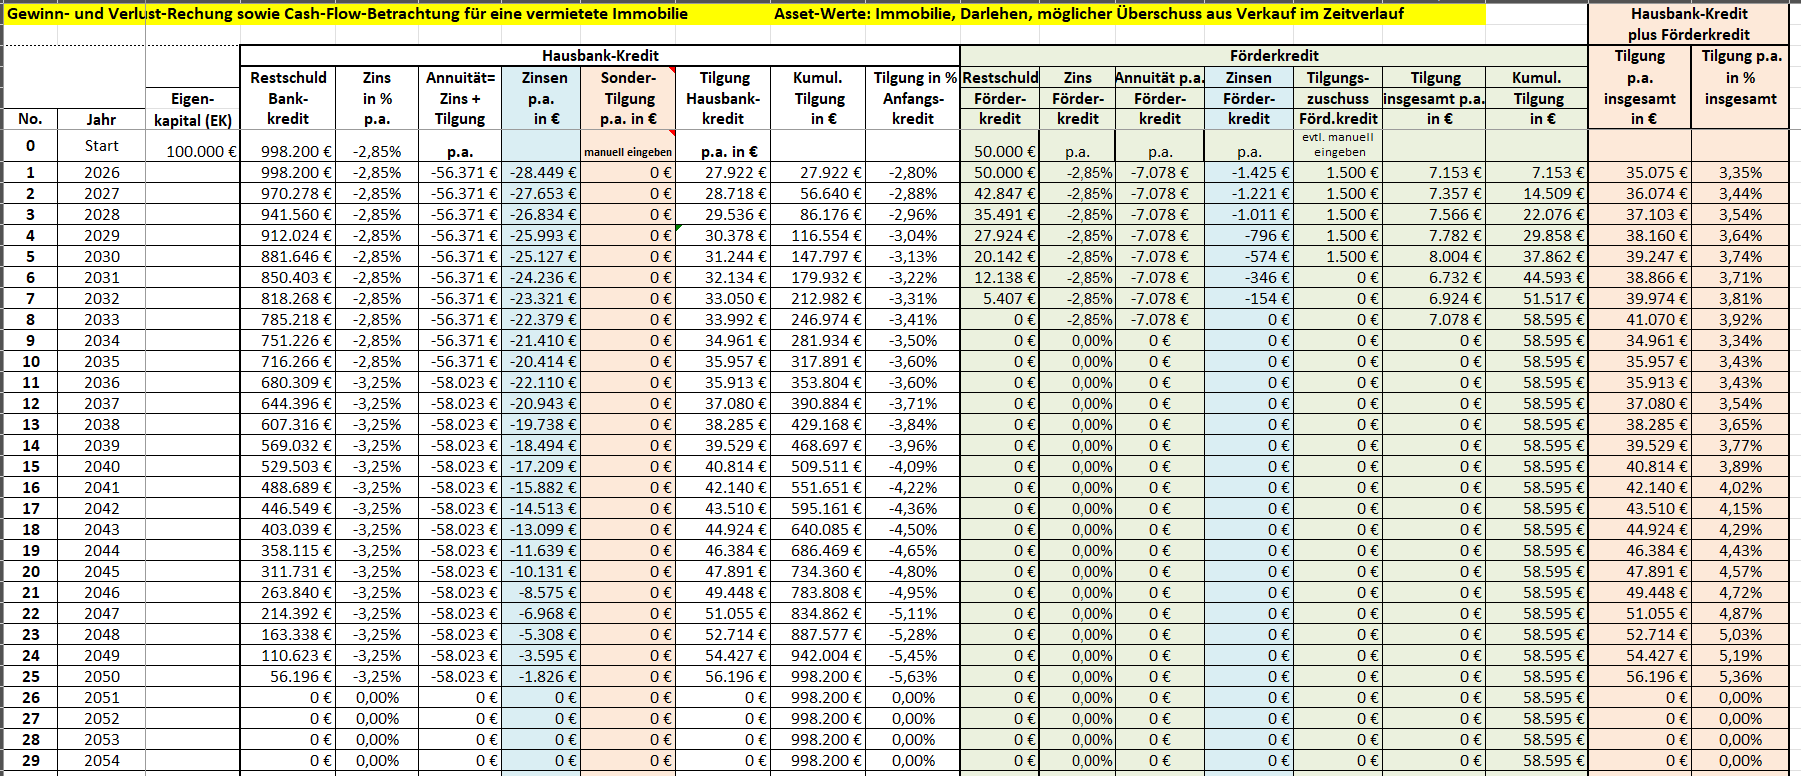Select the Eigenkapital cell showing 100.000 €
The width and height of the screenshot is (1801, 776).
pyautogui.click(x=193, y=151)
